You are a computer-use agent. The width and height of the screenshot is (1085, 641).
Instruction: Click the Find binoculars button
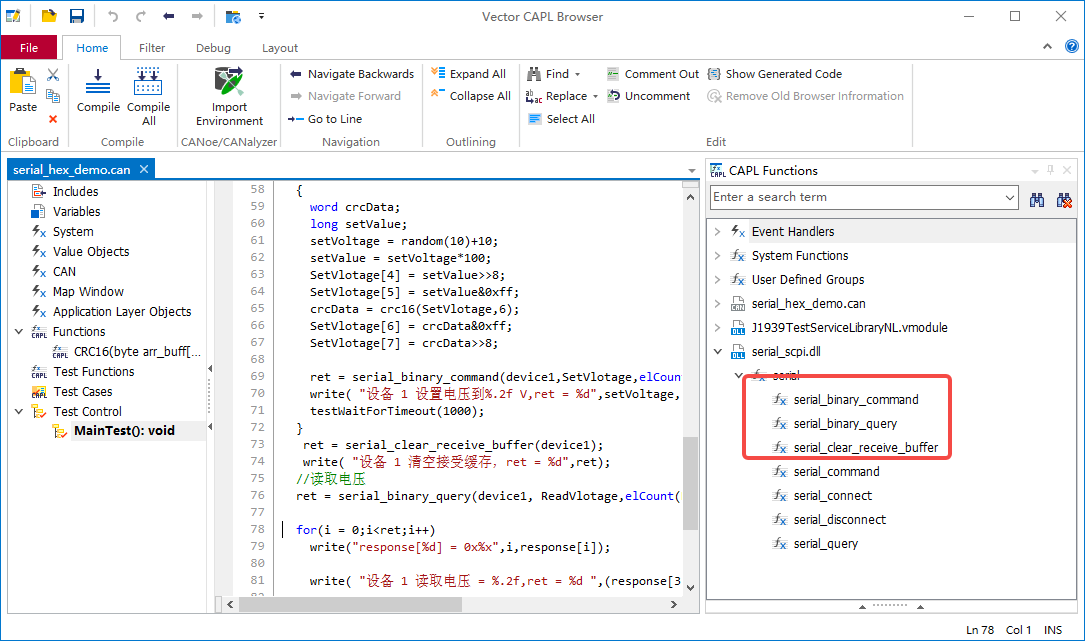point(548,74)
